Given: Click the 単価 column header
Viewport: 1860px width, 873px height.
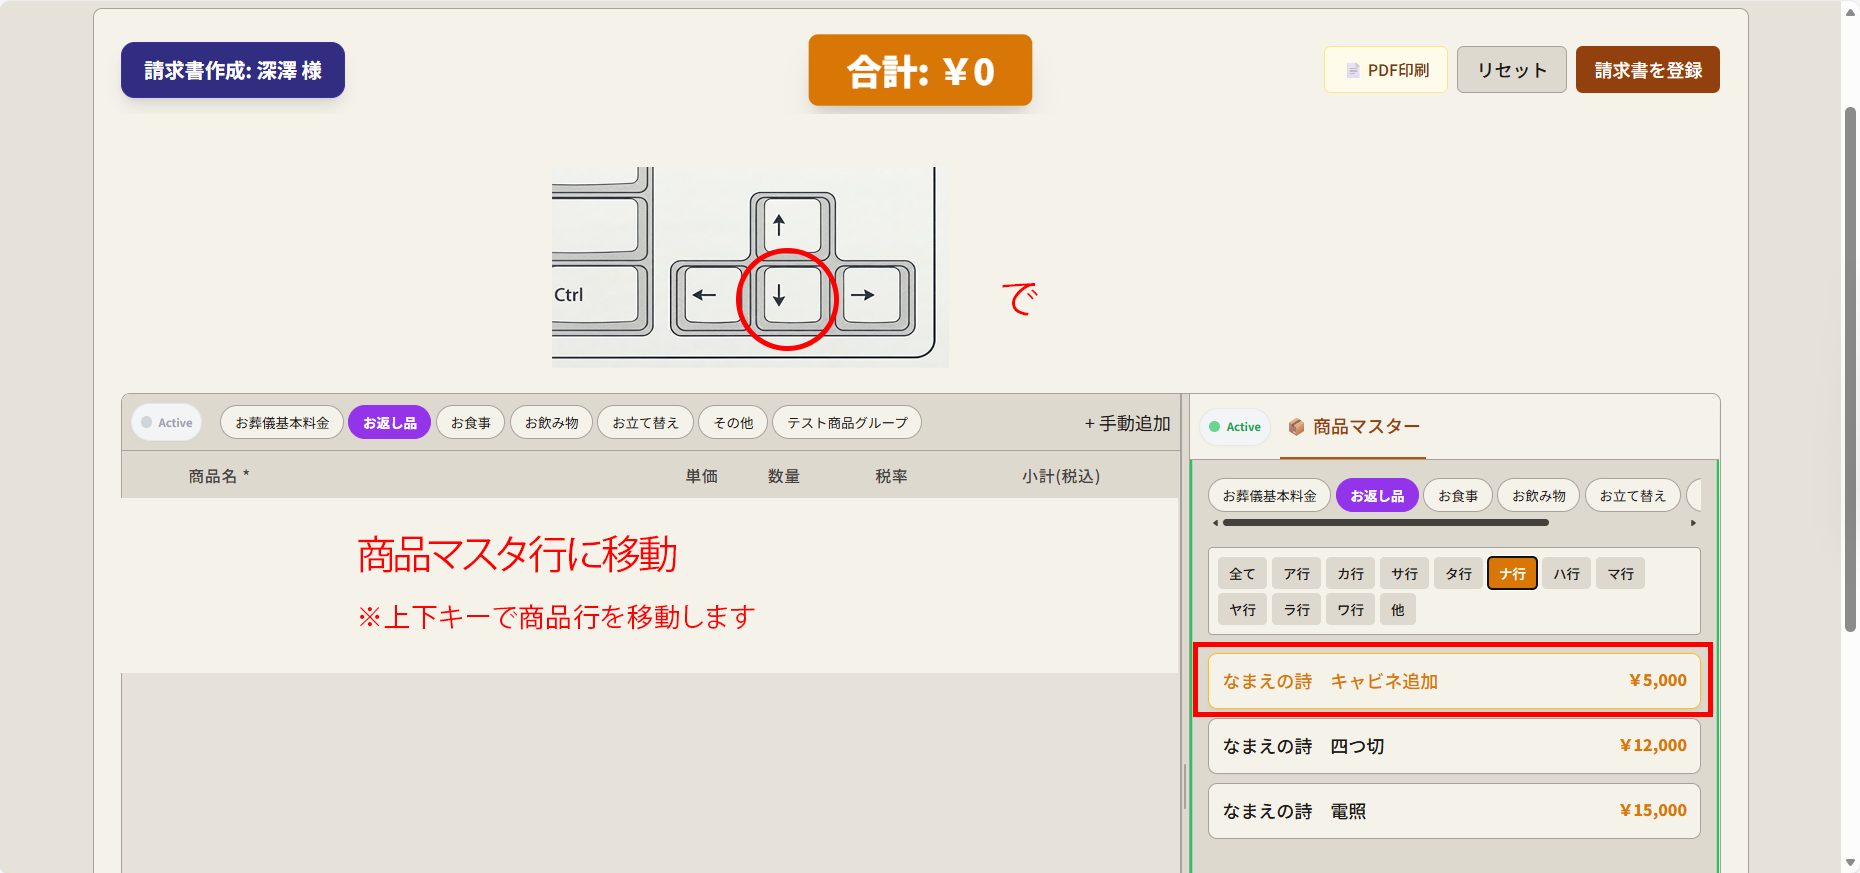Looking at the screenshot, I should tap(701, 476).
